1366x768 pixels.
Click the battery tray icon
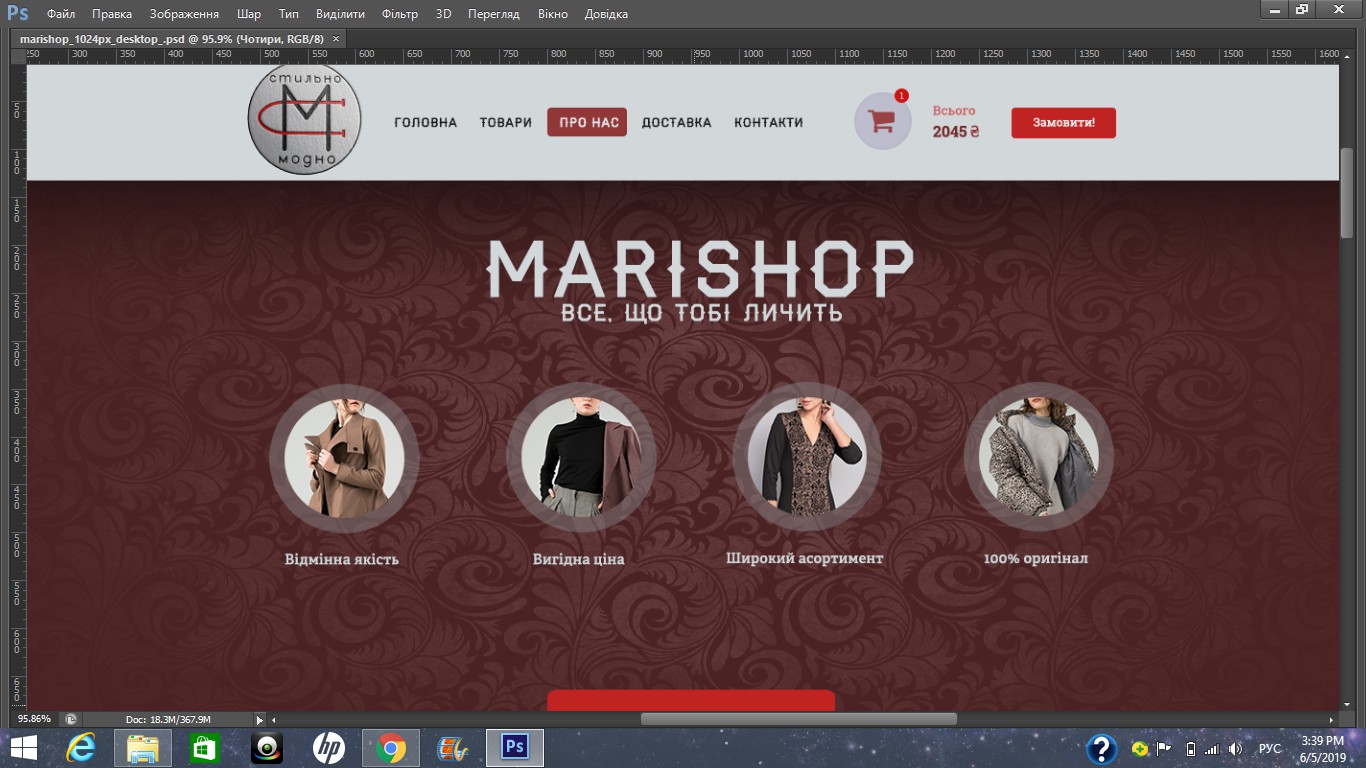pos(1190,749)
